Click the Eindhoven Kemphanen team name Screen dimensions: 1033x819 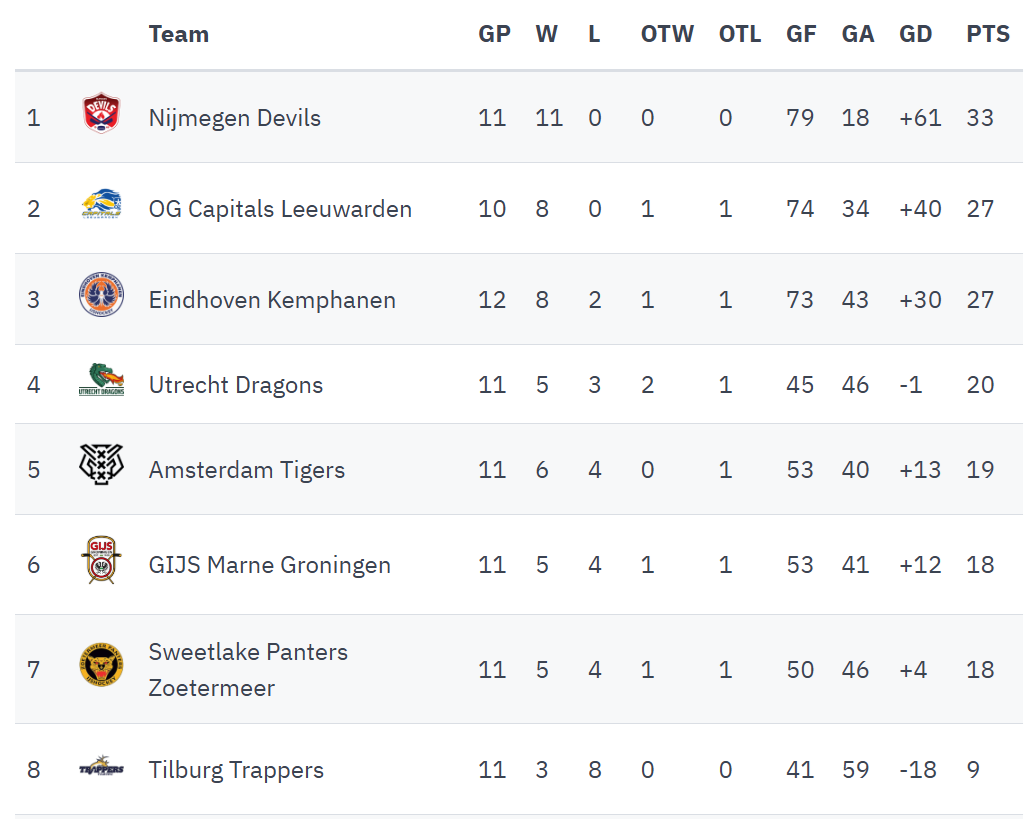point(272,300)
